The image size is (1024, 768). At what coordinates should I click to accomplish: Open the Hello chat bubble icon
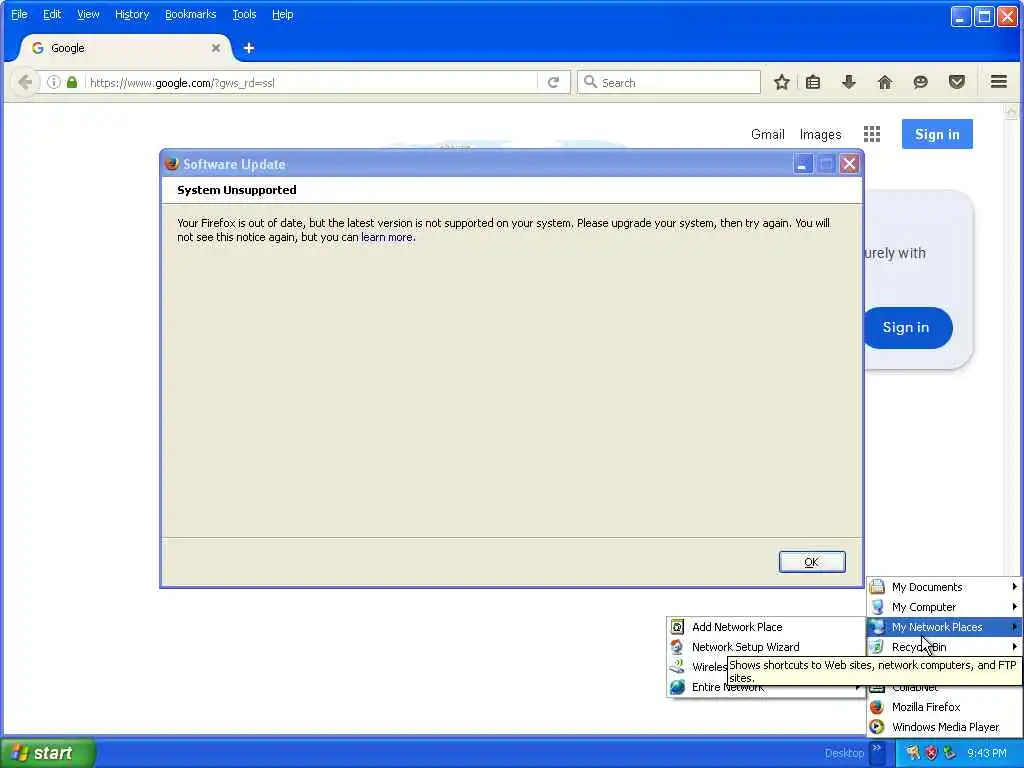tap(921, 82)
